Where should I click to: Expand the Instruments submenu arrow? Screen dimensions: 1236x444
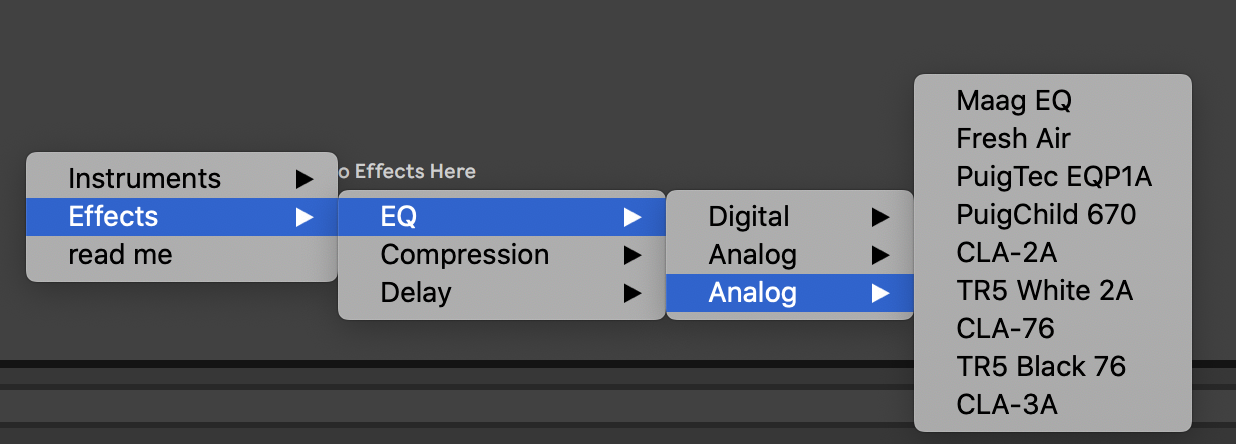click(305, 179)
